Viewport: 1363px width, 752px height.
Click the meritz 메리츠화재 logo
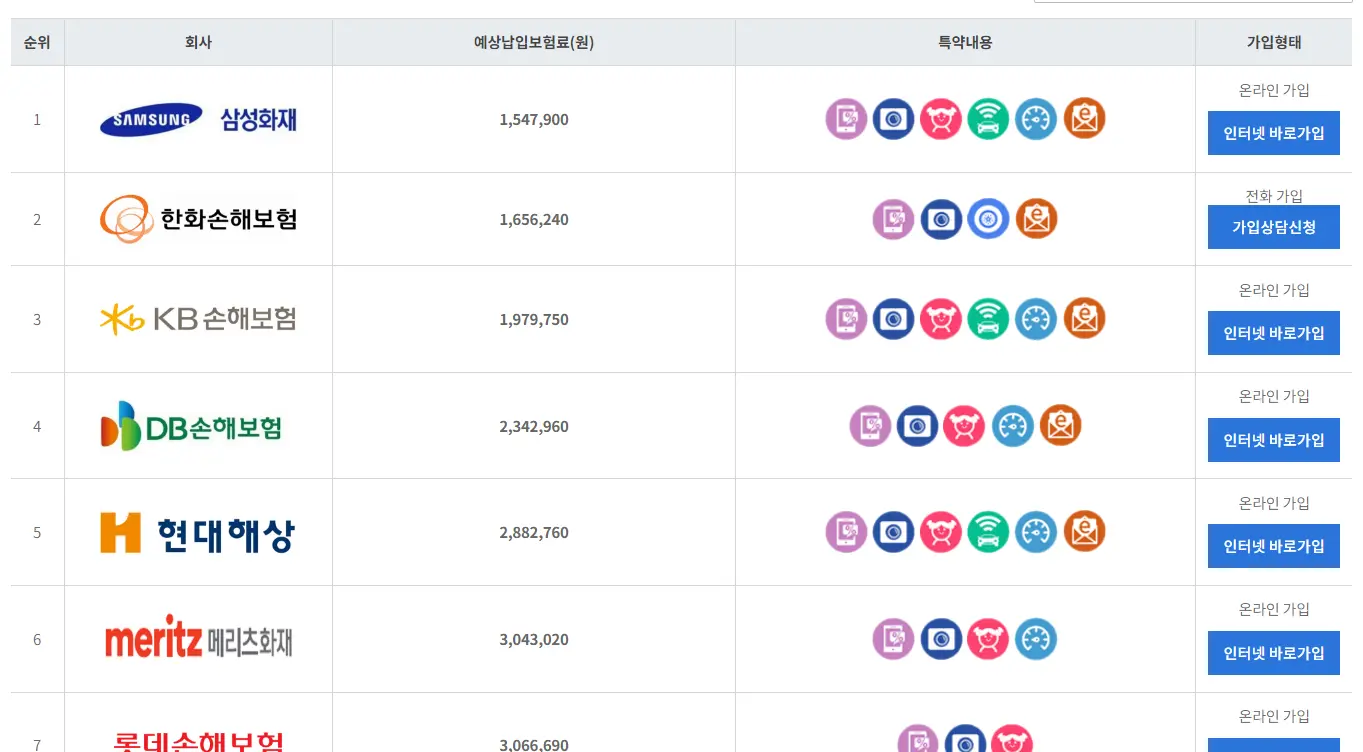(198, 638)
